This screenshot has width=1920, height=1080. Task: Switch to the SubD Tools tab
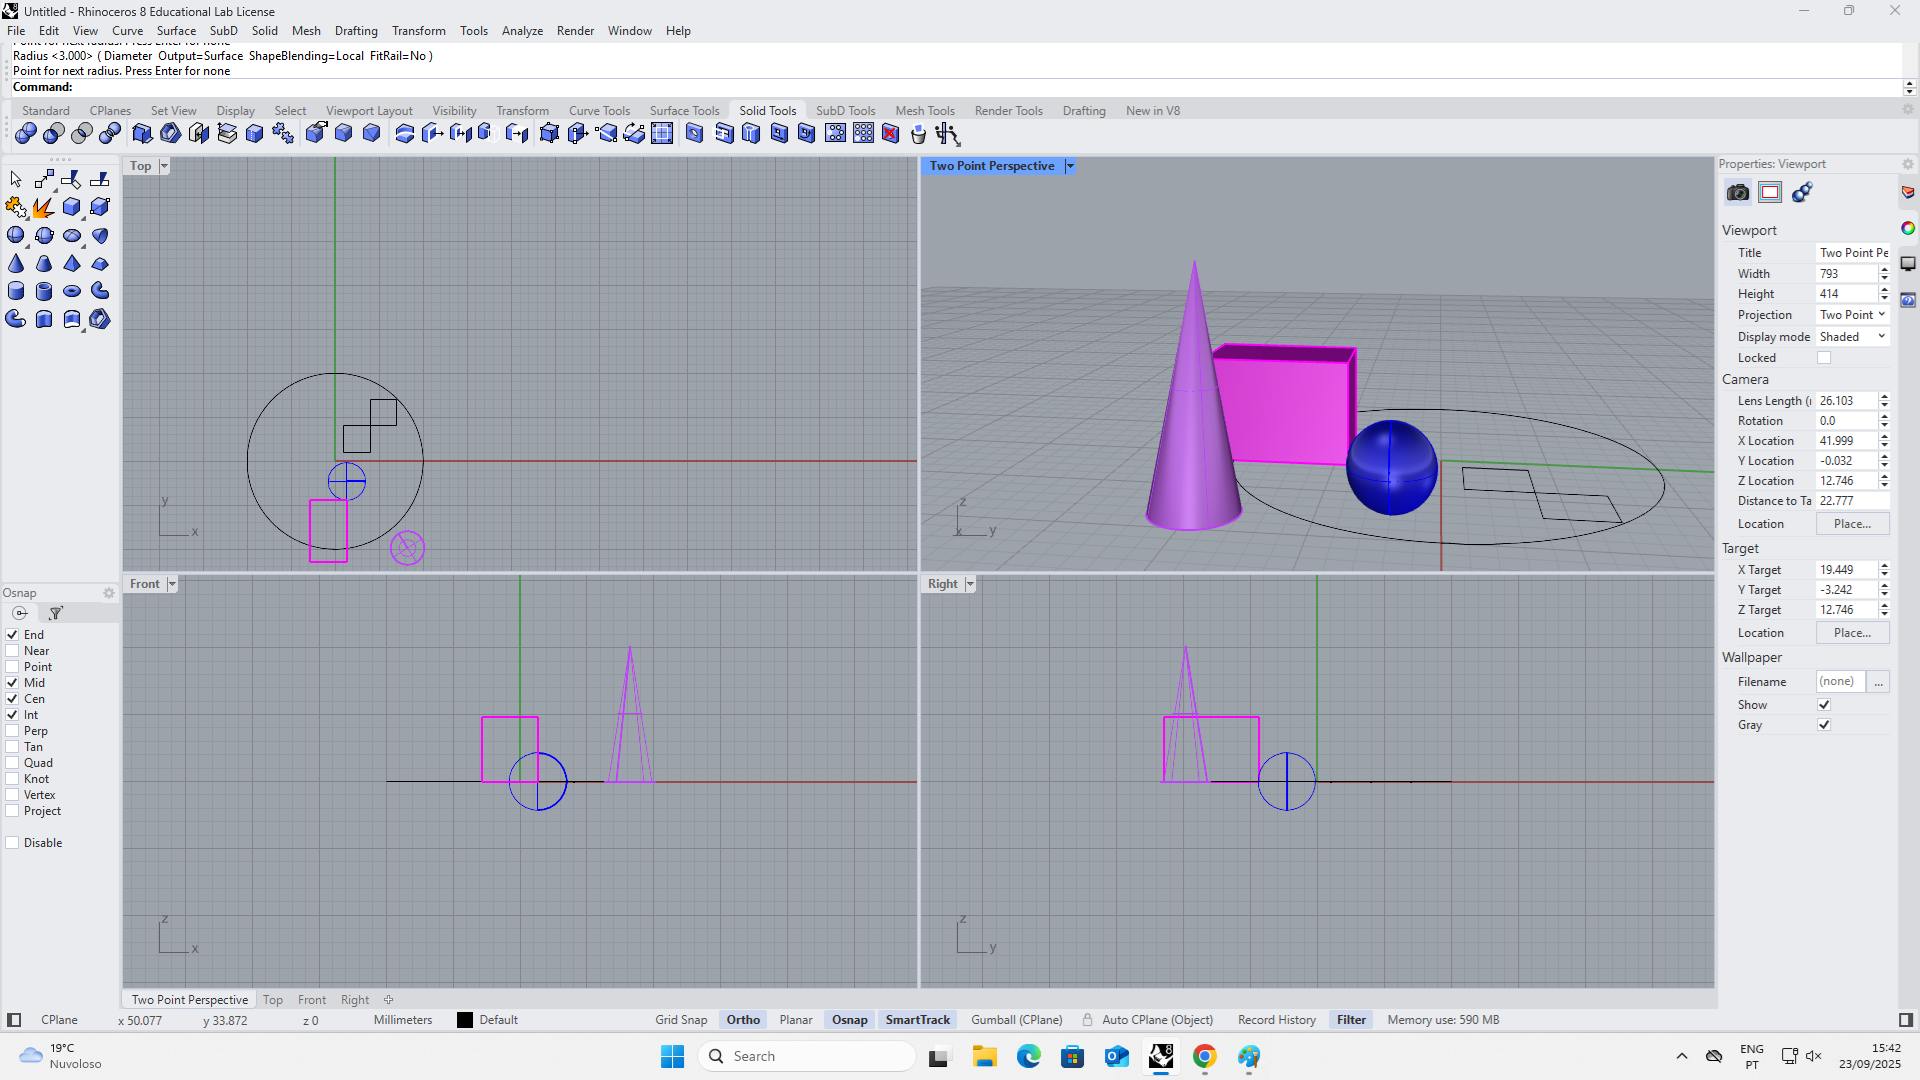click(845, 110)
